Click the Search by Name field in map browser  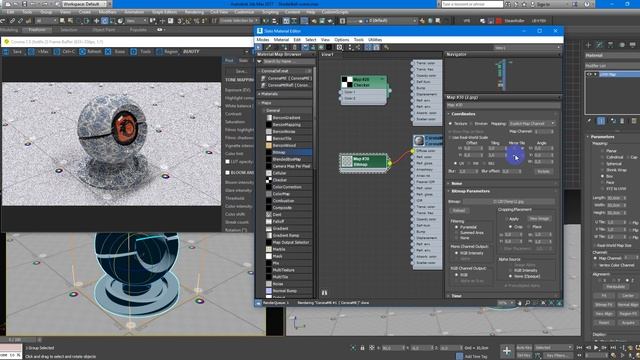tap(288, 61)
